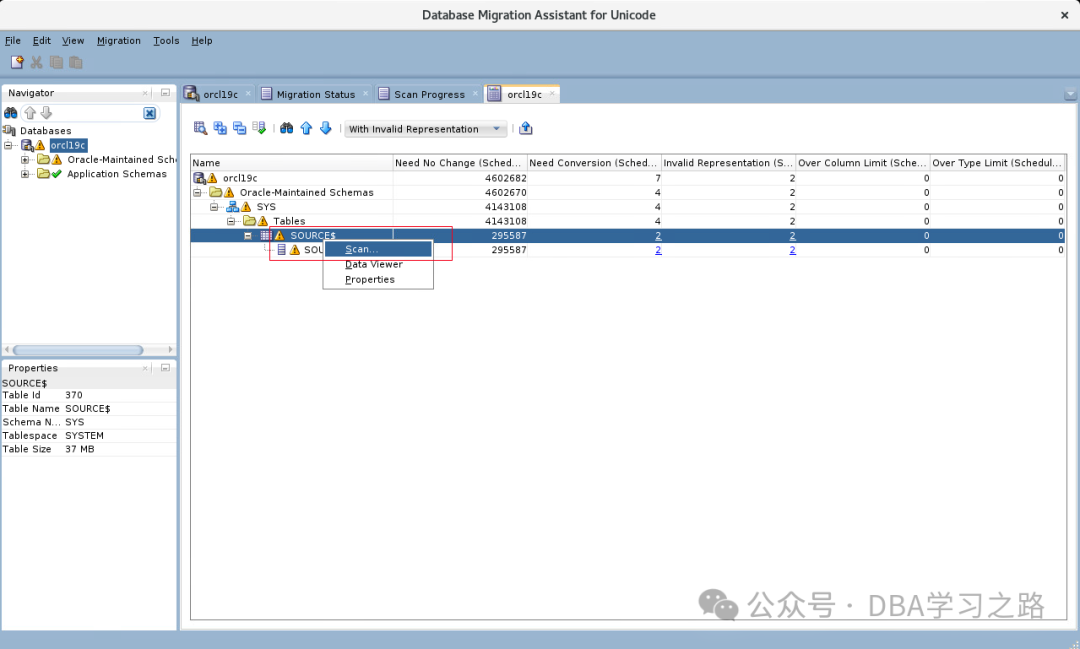Select the orcl19c row in report tree
1080x649 pixels.
(628, 178)
